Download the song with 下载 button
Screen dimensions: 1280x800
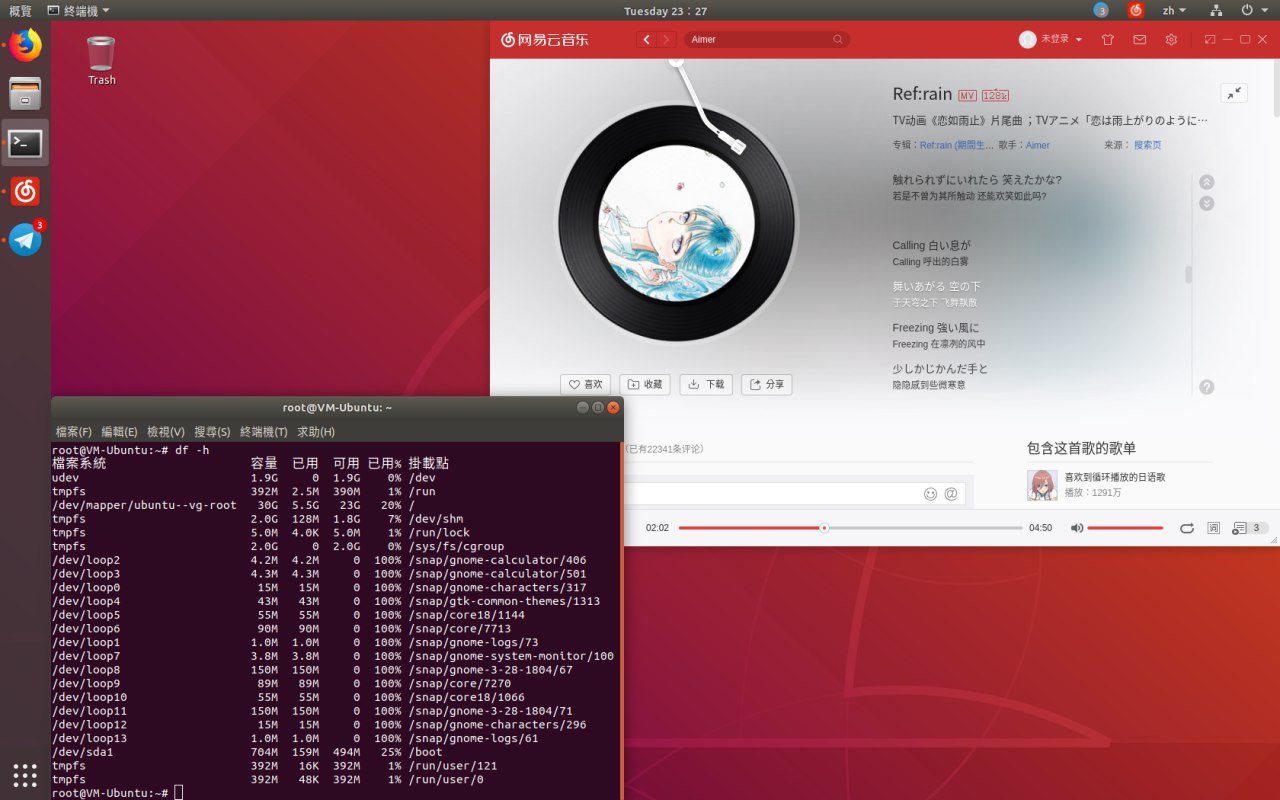pos(706,384)
